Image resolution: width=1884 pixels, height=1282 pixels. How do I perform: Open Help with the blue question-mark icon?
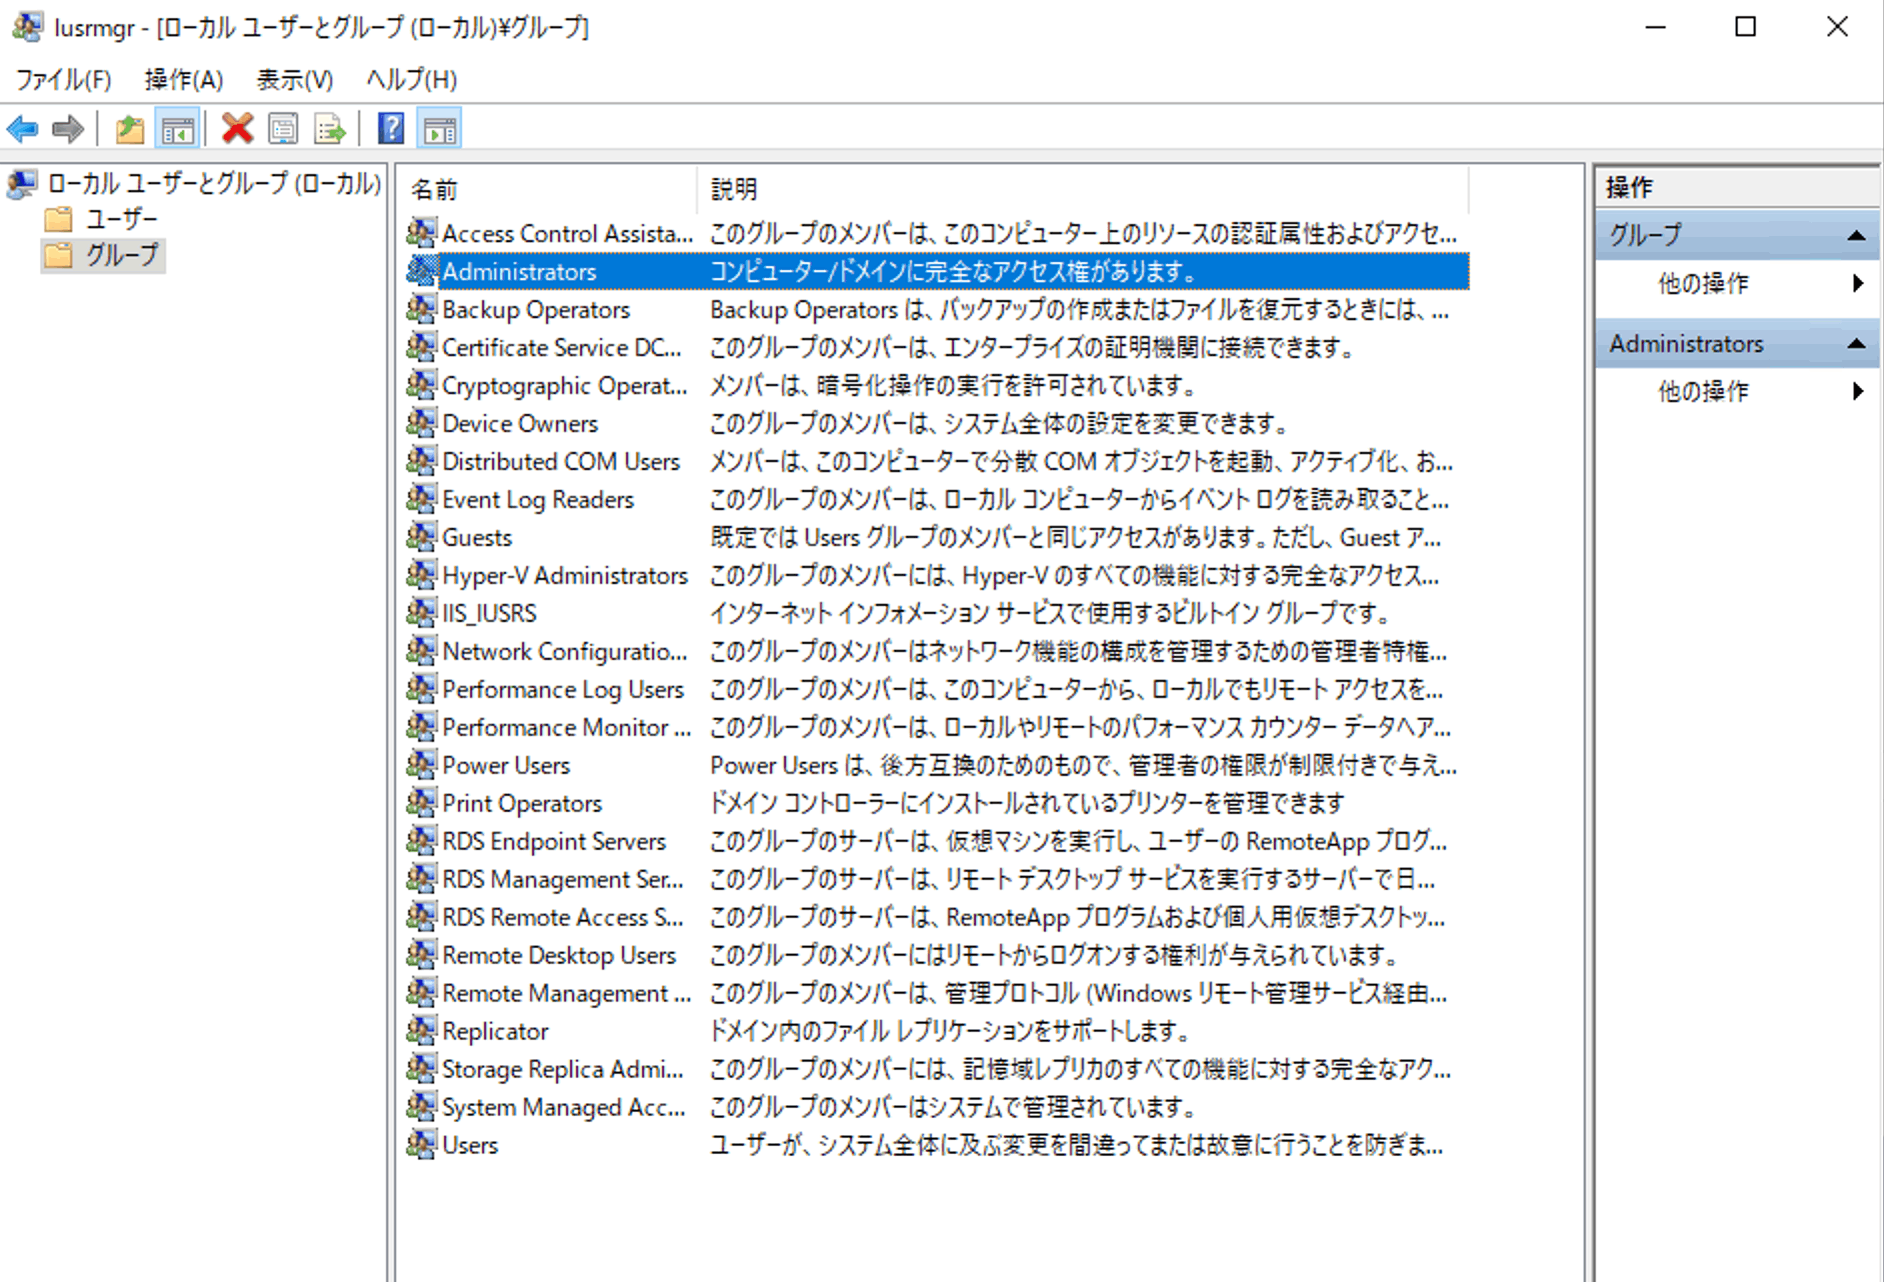[391, 129]
